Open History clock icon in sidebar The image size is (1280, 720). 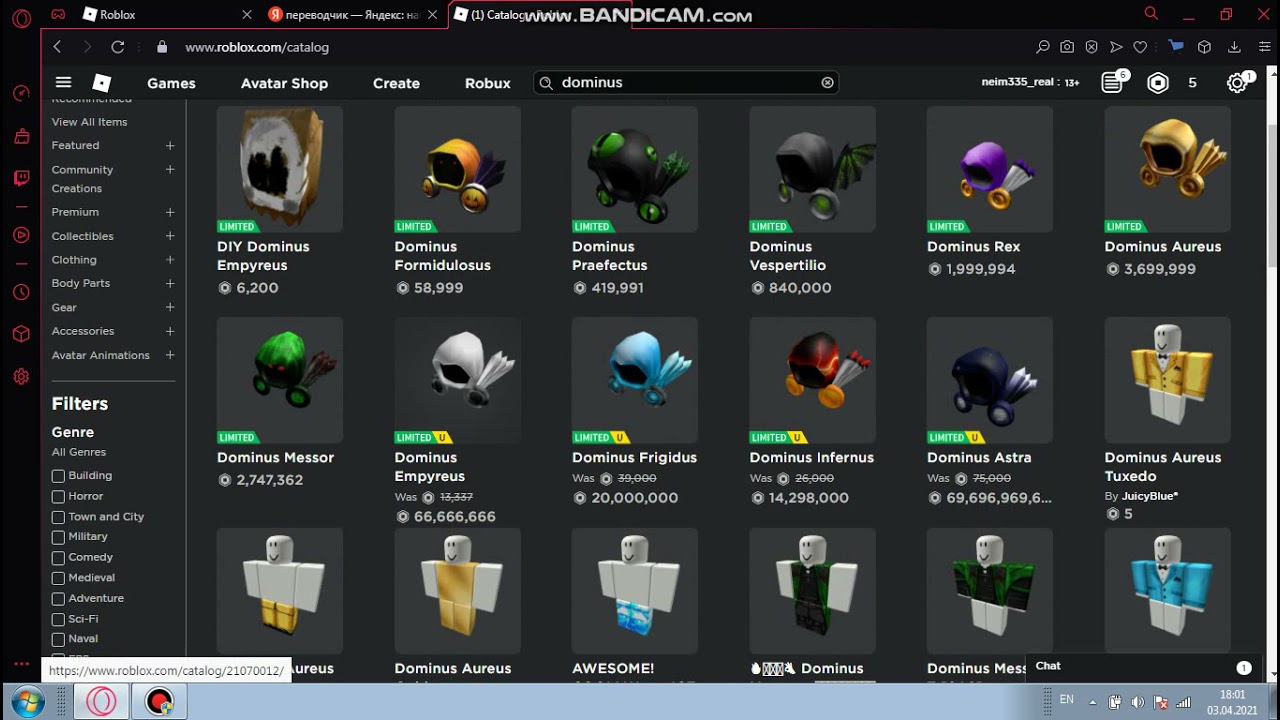[x=21, y=292]
